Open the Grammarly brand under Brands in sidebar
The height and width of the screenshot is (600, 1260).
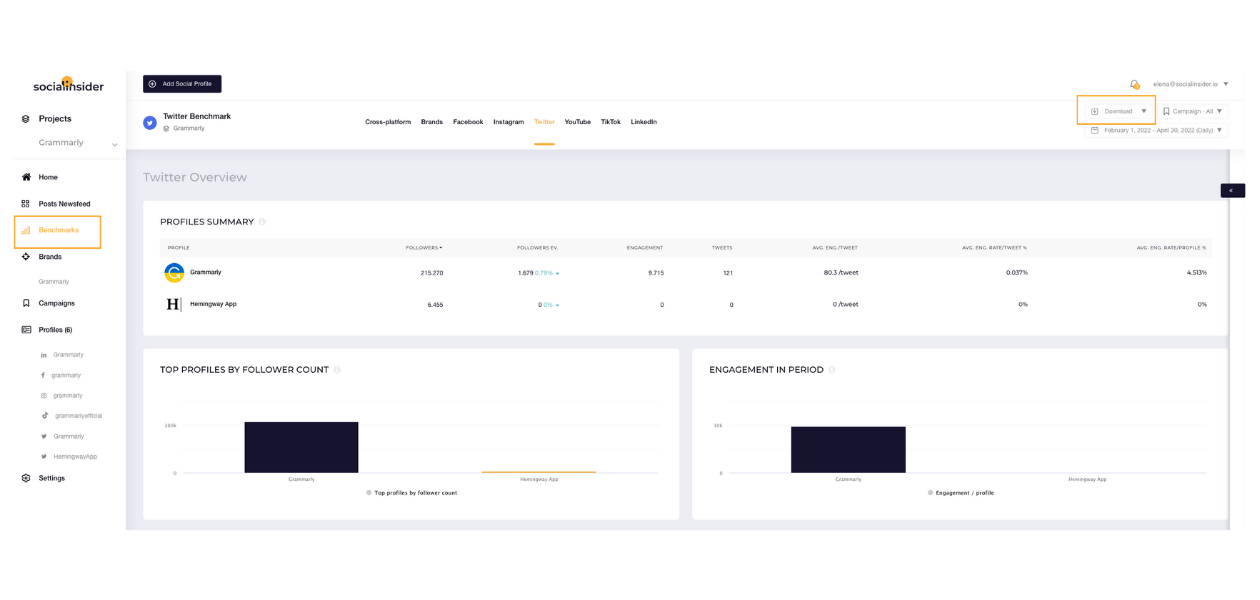[x=54, y=282]
